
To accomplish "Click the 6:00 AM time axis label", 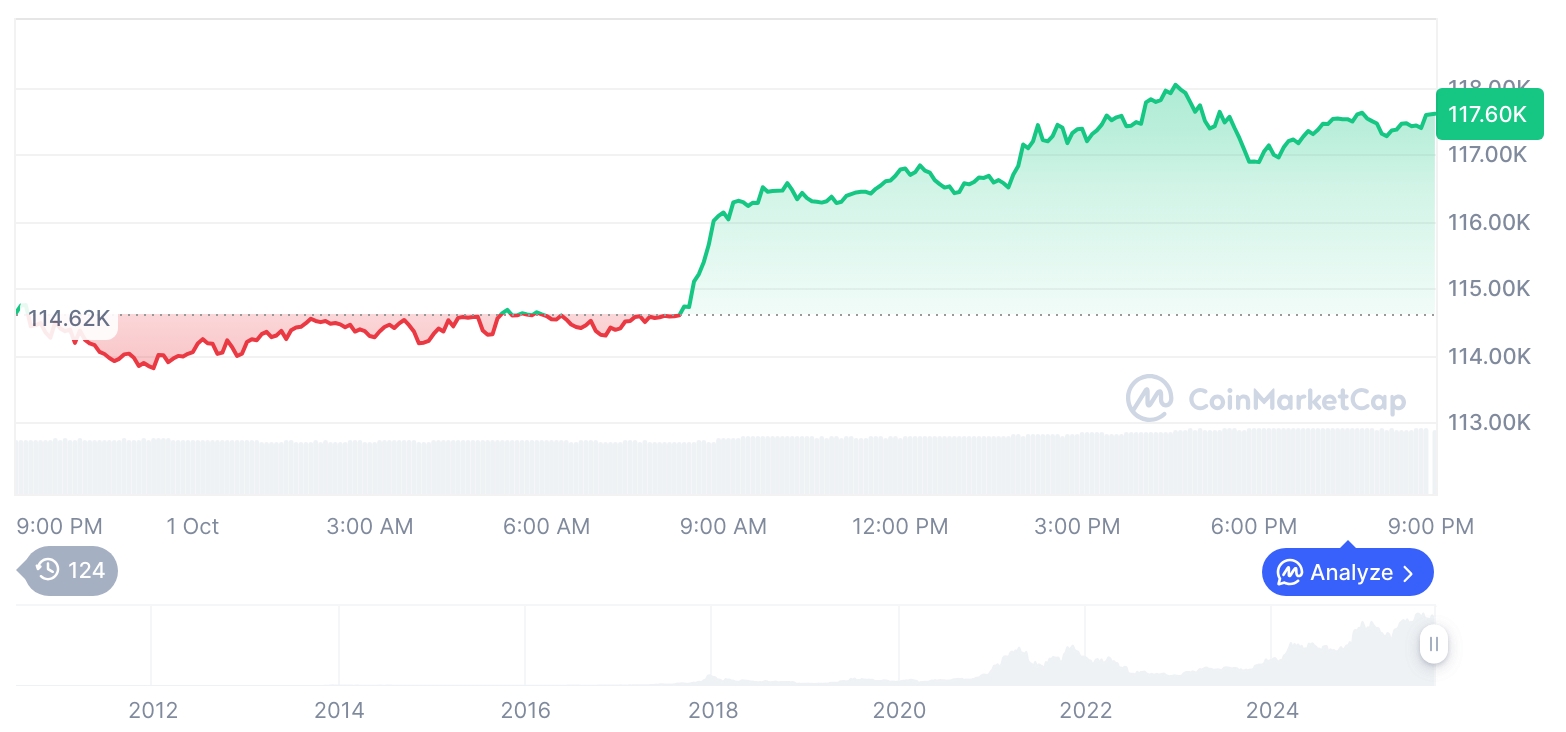I will [x=546, y=526].
